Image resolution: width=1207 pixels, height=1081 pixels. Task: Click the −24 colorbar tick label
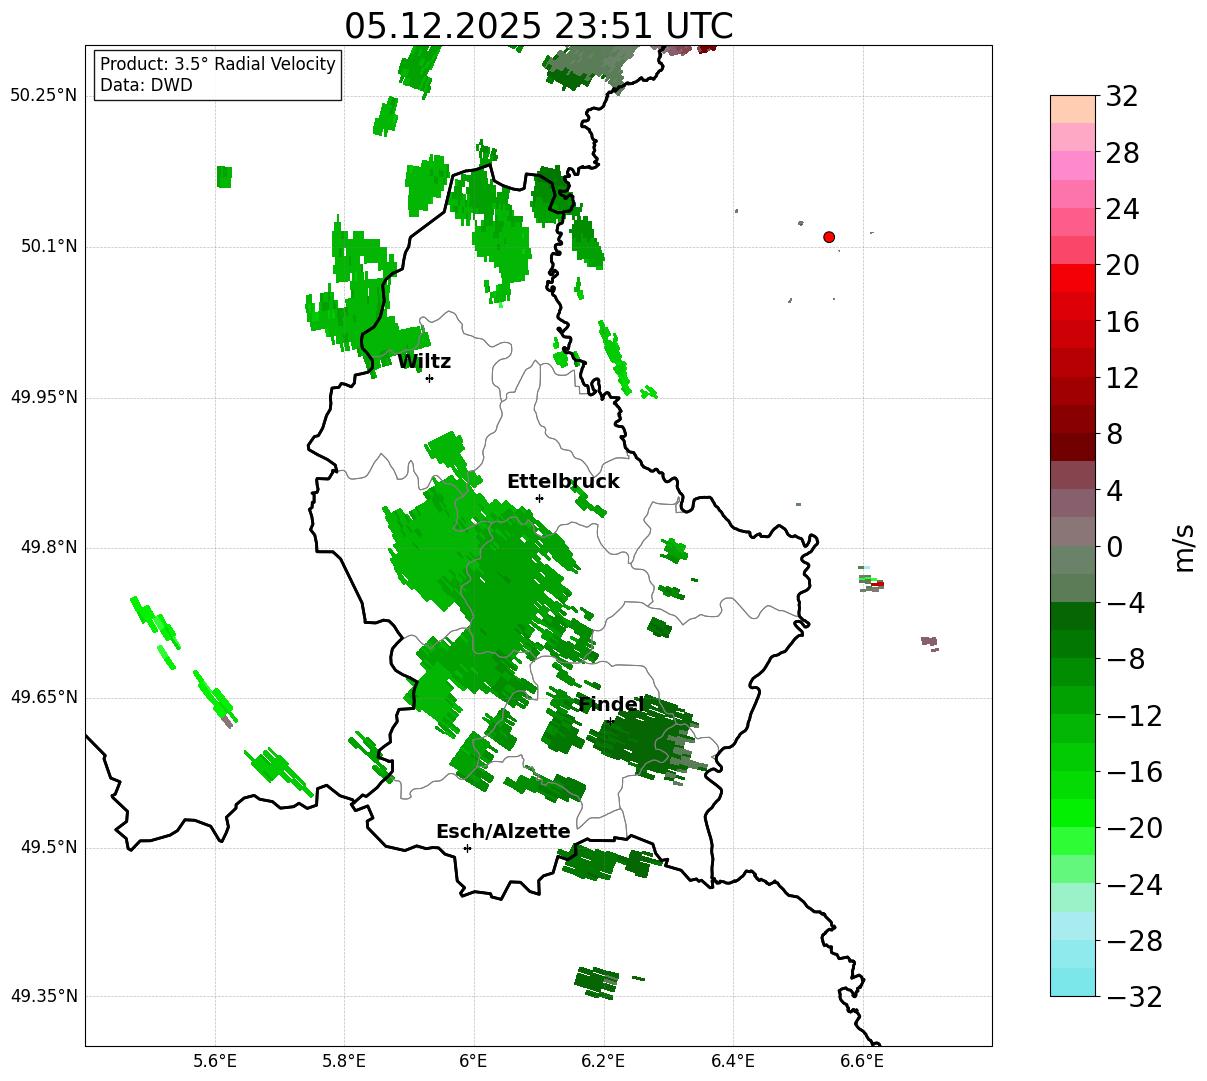pos(1134,885)
